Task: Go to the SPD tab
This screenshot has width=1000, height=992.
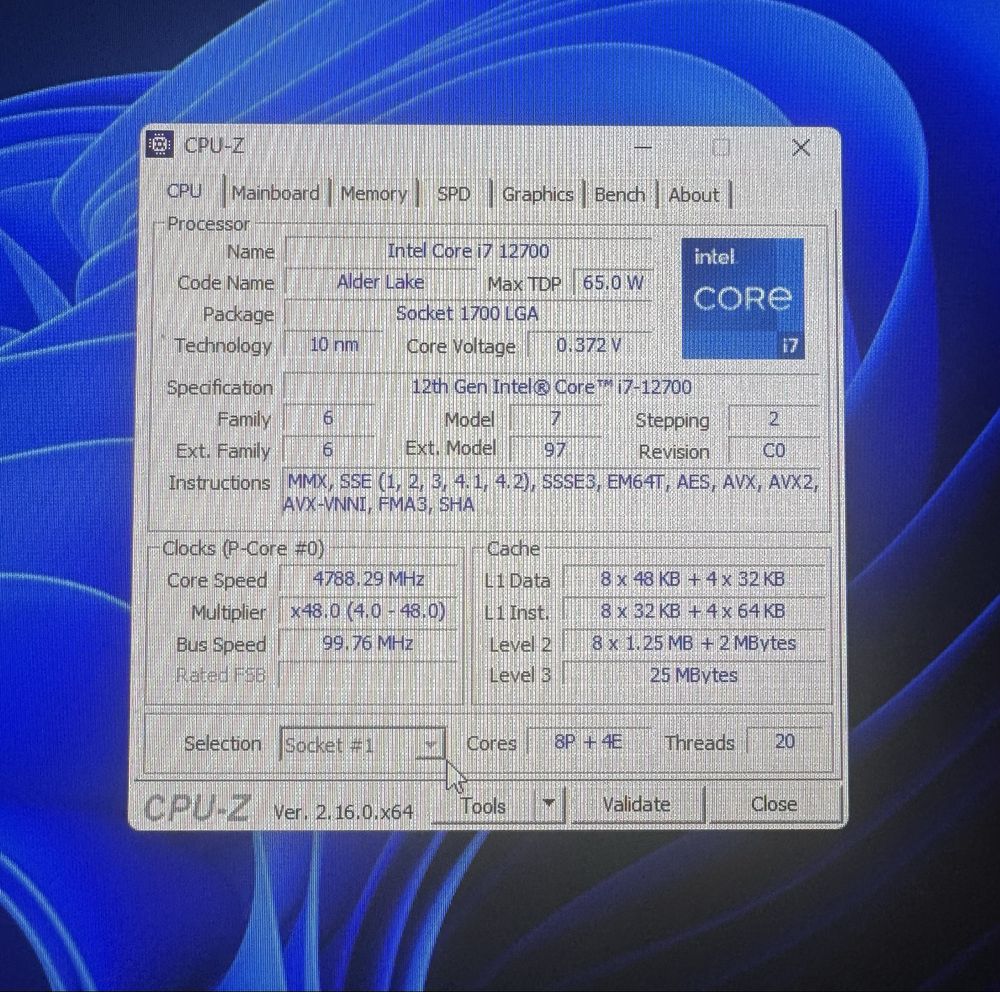Action: coord(453,194)
